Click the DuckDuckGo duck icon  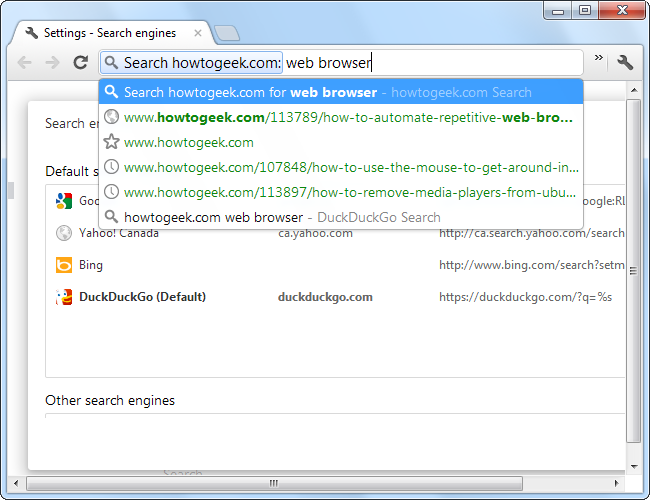coord(64,297)
